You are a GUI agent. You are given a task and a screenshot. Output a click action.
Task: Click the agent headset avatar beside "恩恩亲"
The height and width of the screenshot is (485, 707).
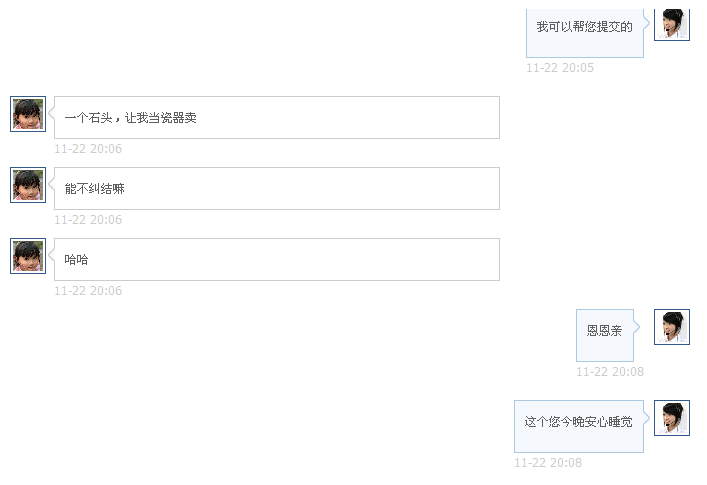point(671,327)
